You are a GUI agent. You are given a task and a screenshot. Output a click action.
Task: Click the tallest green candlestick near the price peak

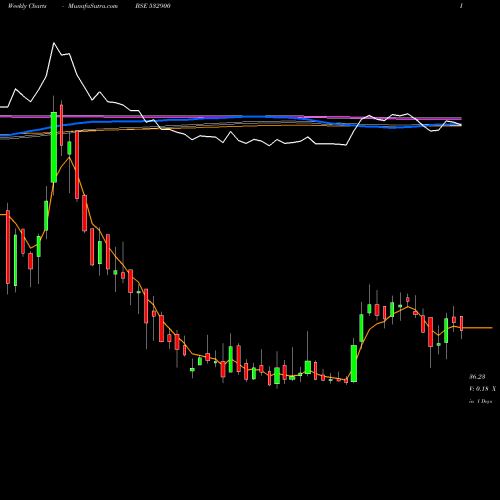pyautogui.click(x=54, y=147)
